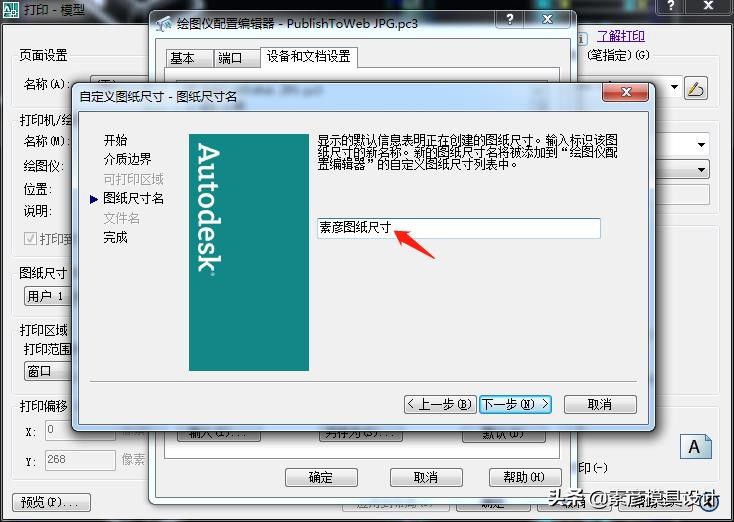Cancel the custom paper size wizard

[x=600, y=404]
